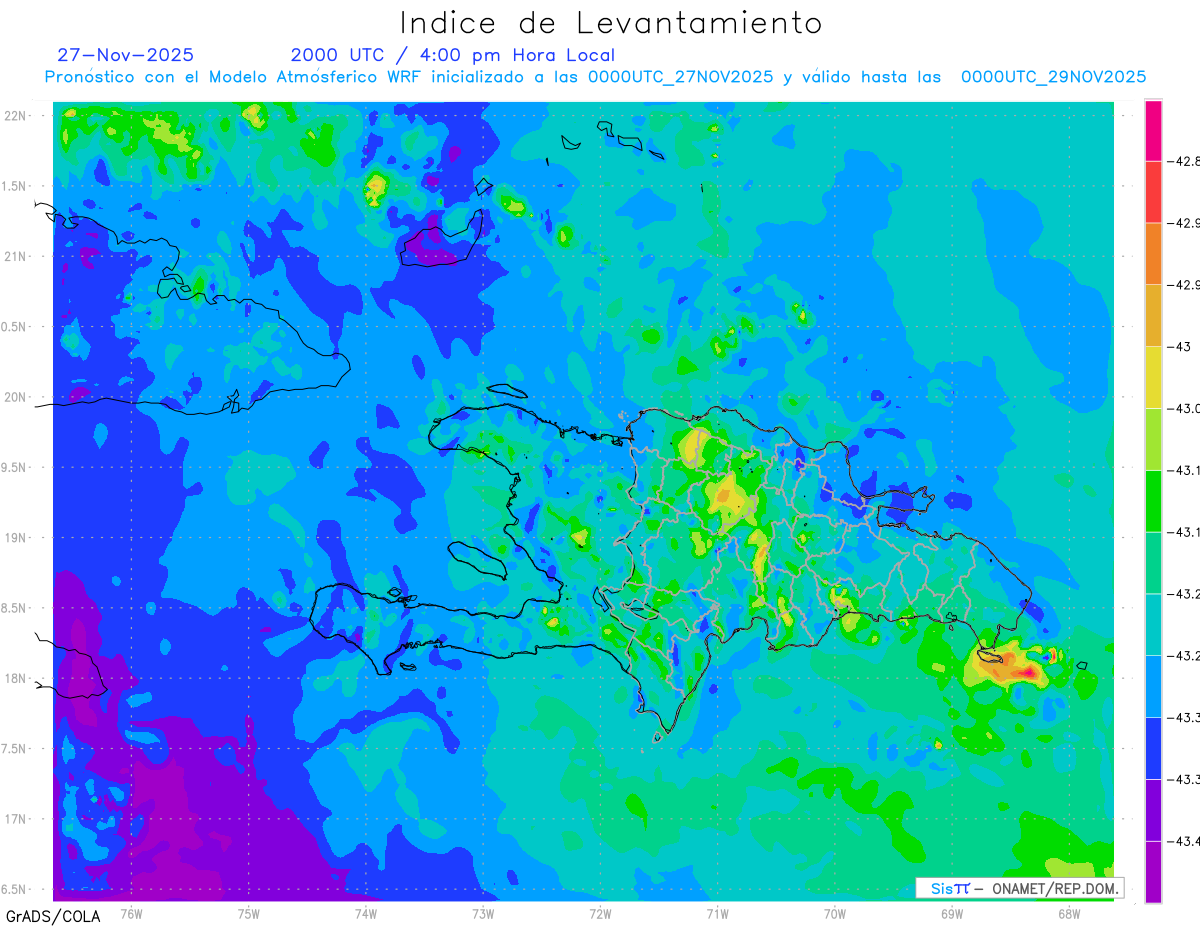This screenshot has width=1200, height=927.
Task: Choose the bright green colorbar band
Action: tap(1153, 501)
